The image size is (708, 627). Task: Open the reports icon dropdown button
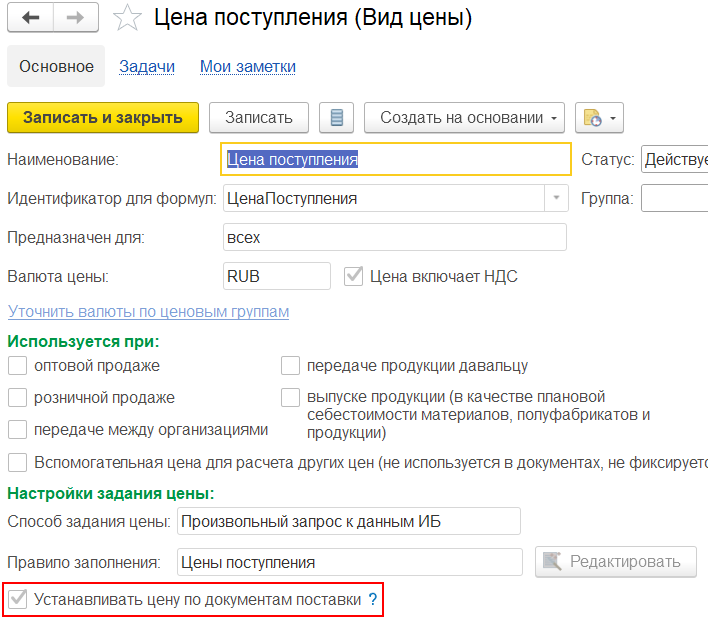[599, 118]
